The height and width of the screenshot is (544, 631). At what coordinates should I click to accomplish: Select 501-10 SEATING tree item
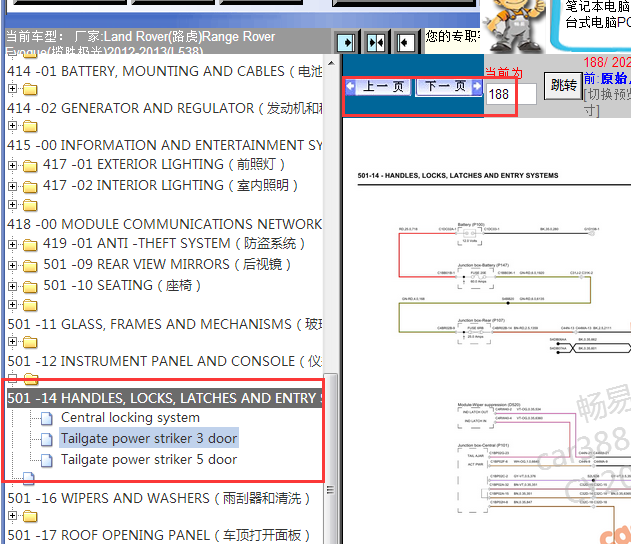(x=122, y=285)
